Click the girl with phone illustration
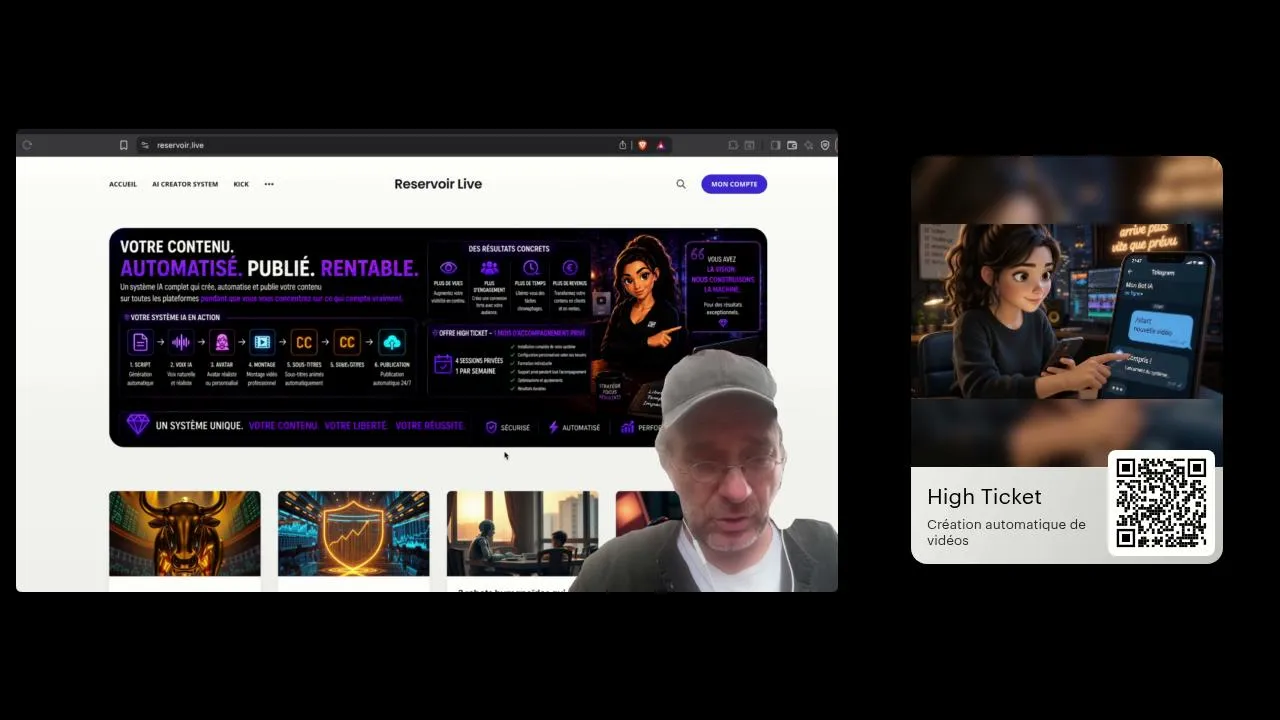 (1067, 311)
